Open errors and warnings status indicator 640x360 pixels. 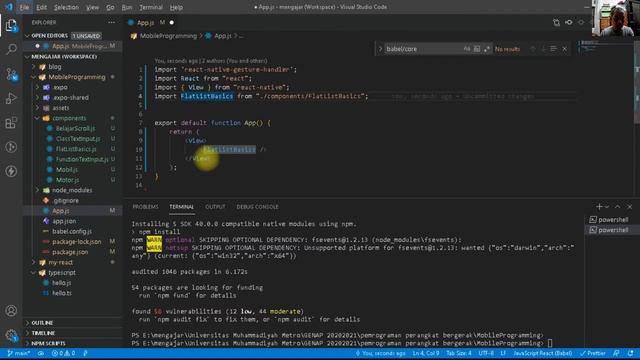point(63,353)
